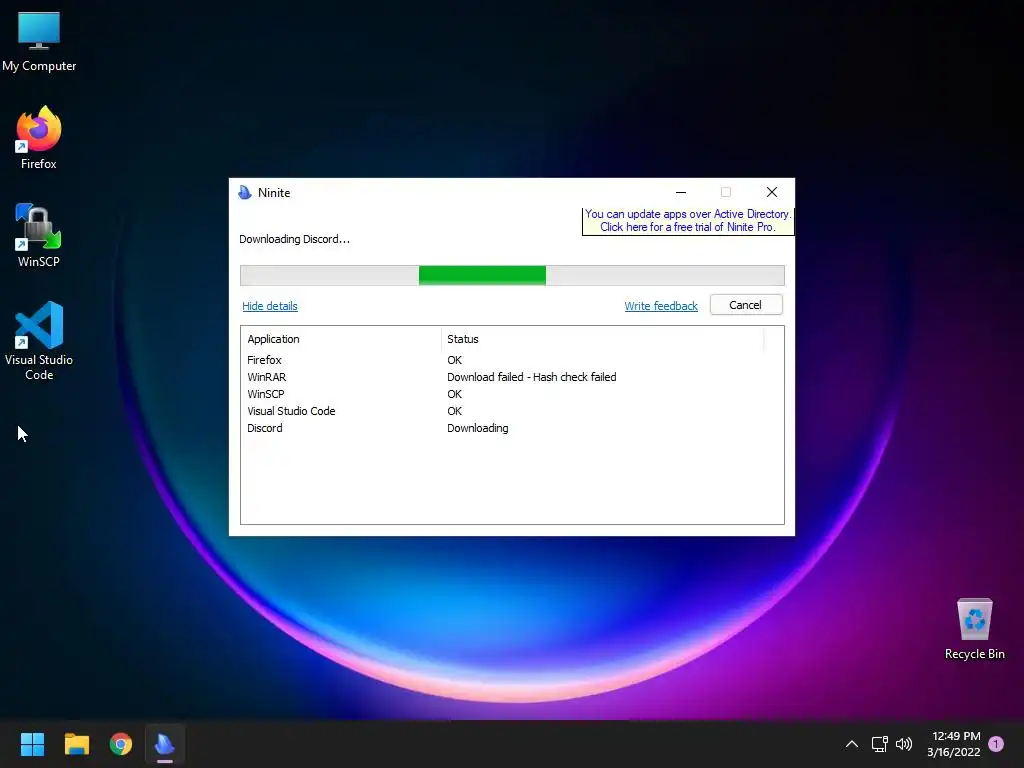This screenshot has height=768, width=1024.
Task: Open the network status tray icon
Action: pos(880,744)
